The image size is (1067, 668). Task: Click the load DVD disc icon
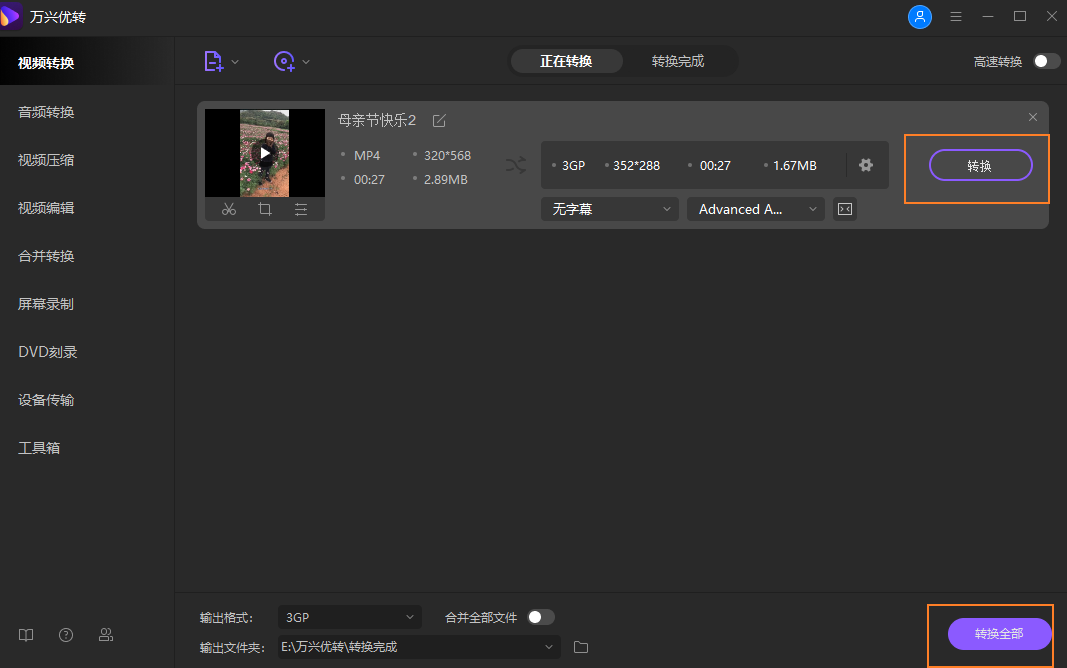pos(285,61)
